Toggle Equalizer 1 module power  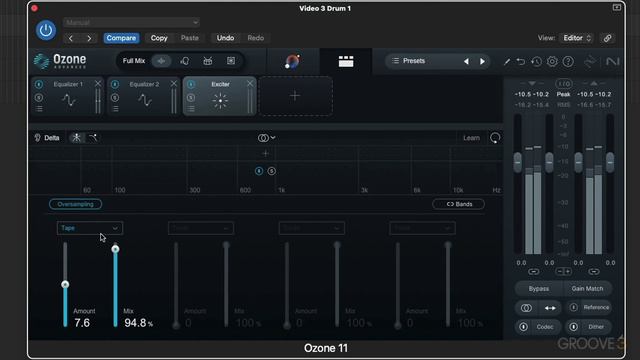[39, 84]
